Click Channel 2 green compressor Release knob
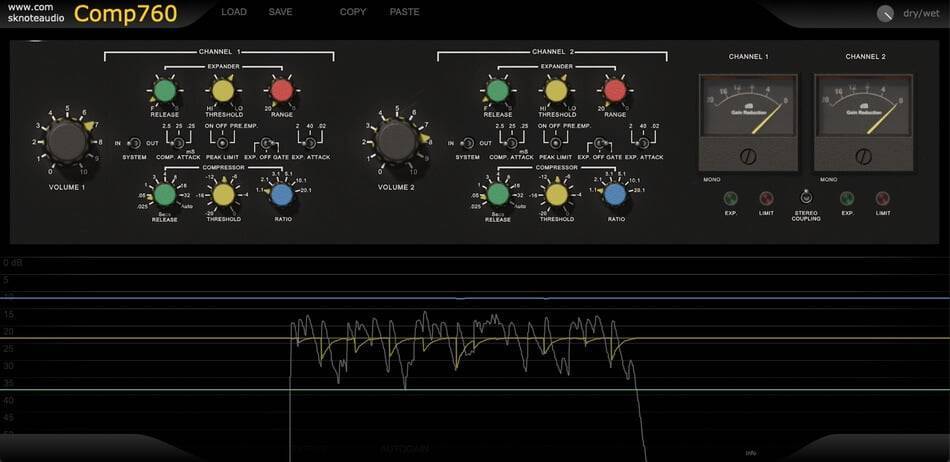950x462 pixels. (498, 194)
